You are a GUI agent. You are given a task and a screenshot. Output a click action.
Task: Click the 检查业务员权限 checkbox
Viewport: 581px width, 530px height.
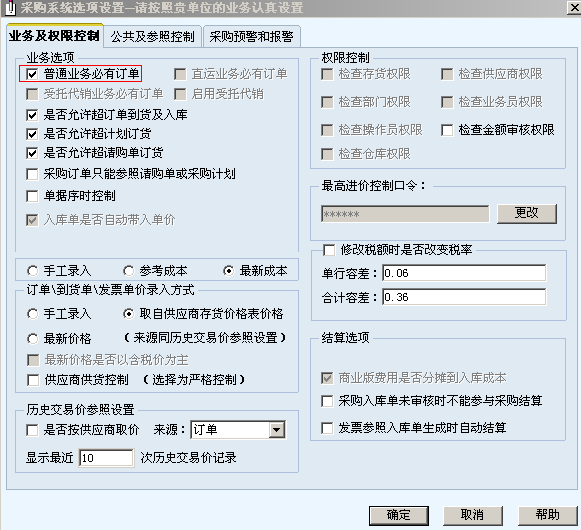[447, 102]
